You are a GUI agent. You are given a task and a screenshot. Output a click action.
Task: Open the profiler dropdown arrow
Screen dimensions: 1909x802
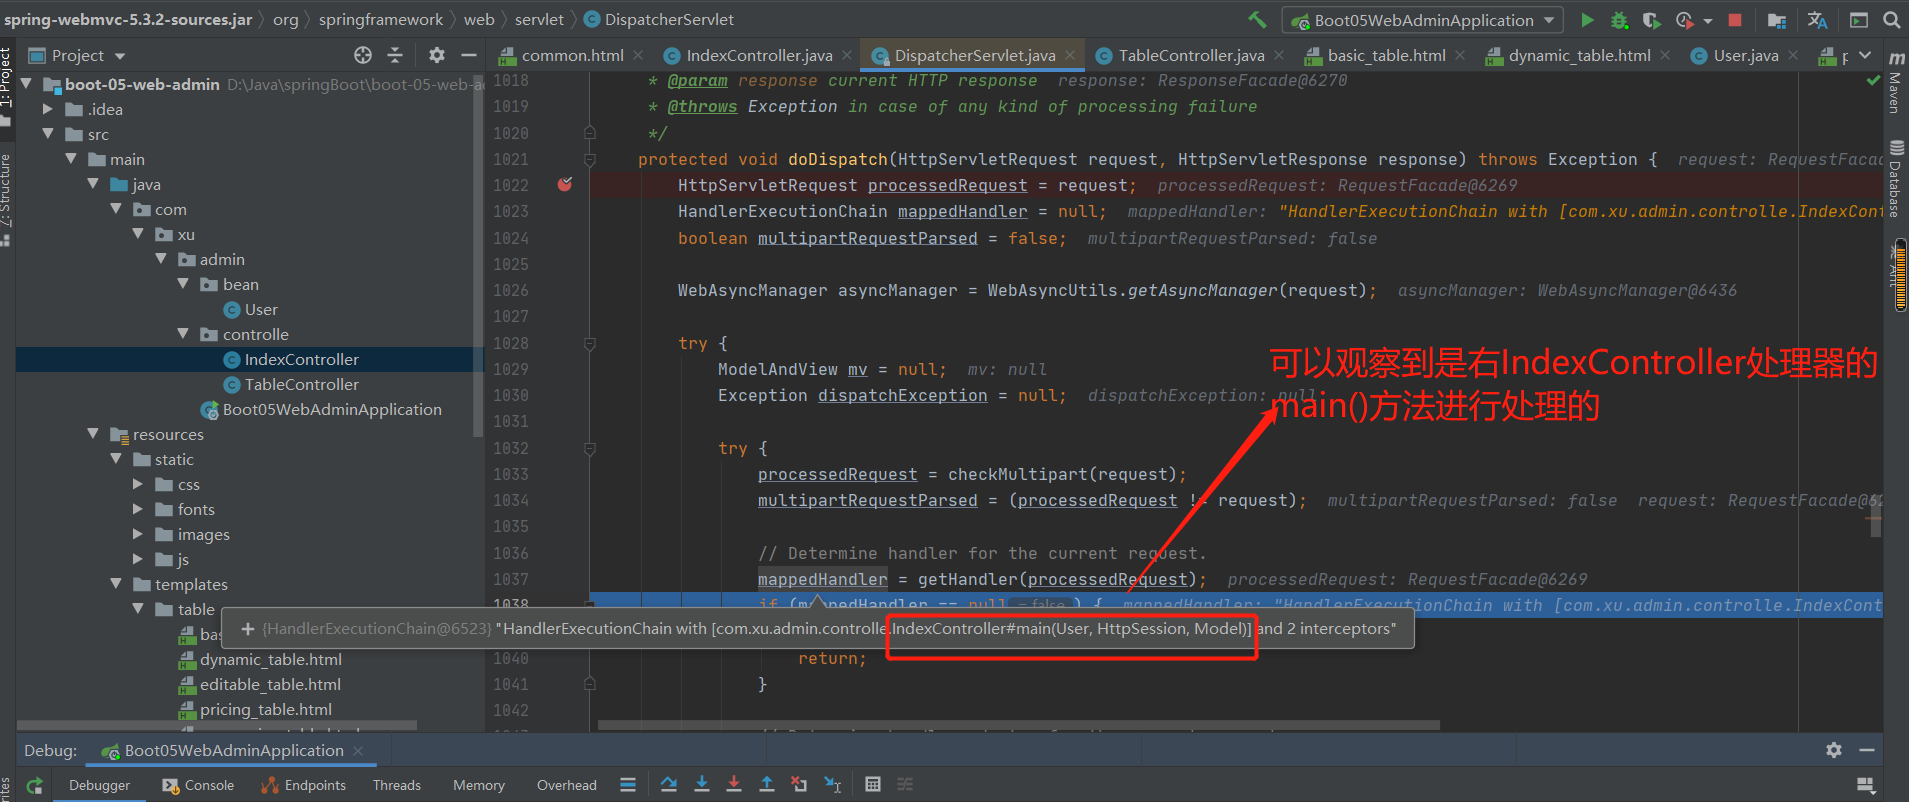click(x=1707, y=20)
